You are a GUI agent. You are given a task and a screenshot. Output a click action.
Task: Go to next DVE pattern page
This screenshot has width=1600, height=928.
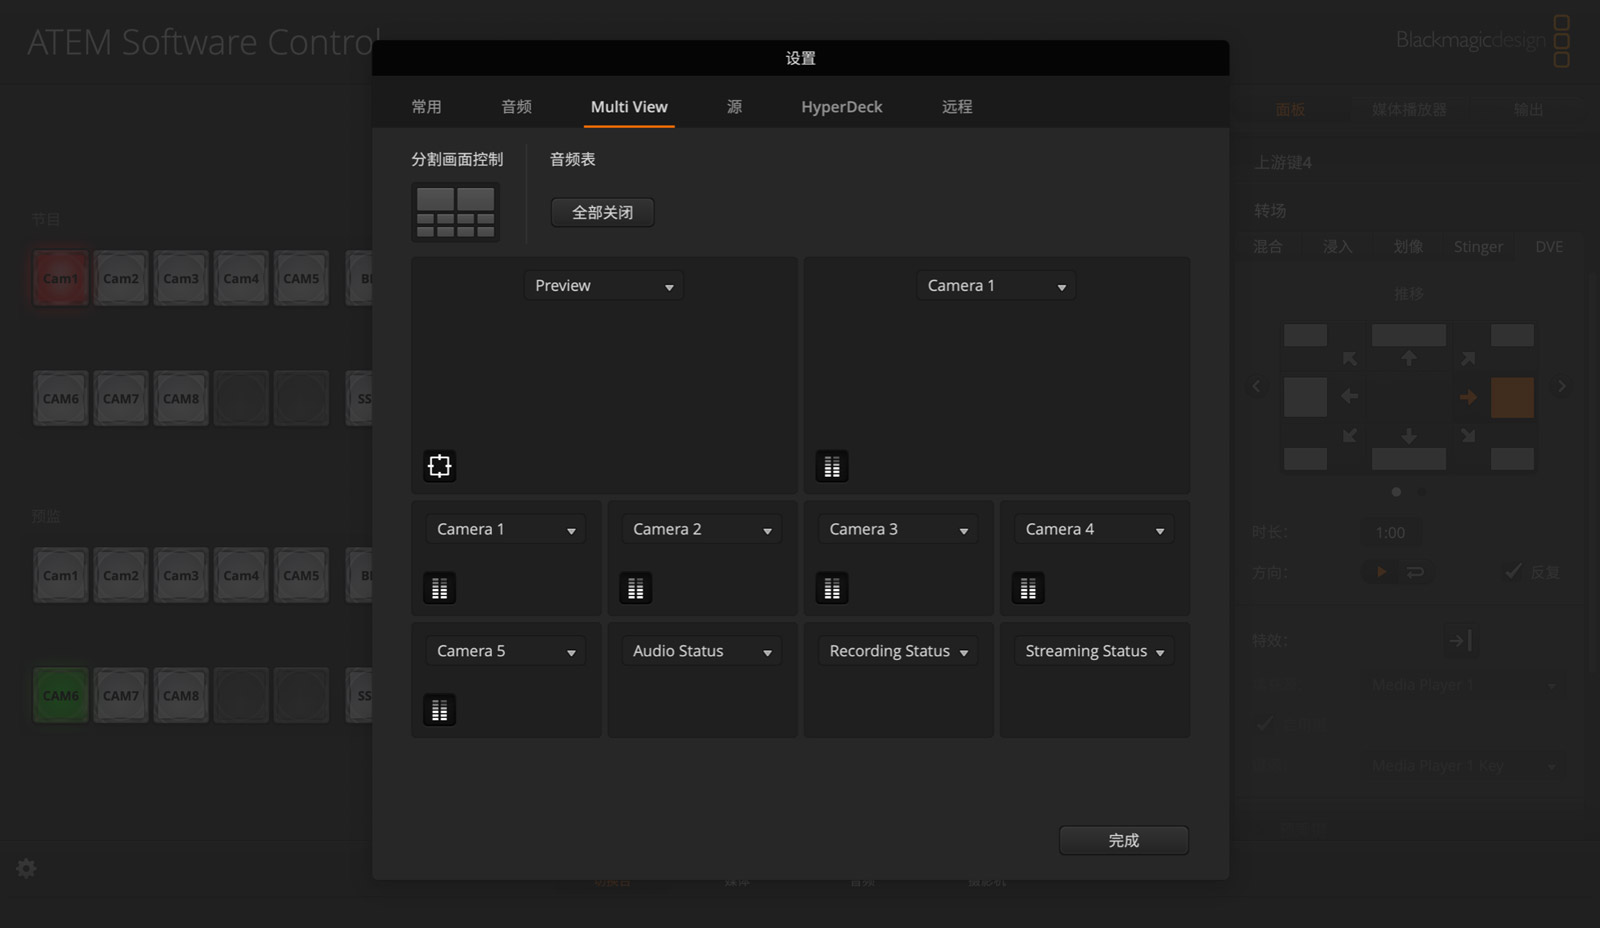point(1561,386)
